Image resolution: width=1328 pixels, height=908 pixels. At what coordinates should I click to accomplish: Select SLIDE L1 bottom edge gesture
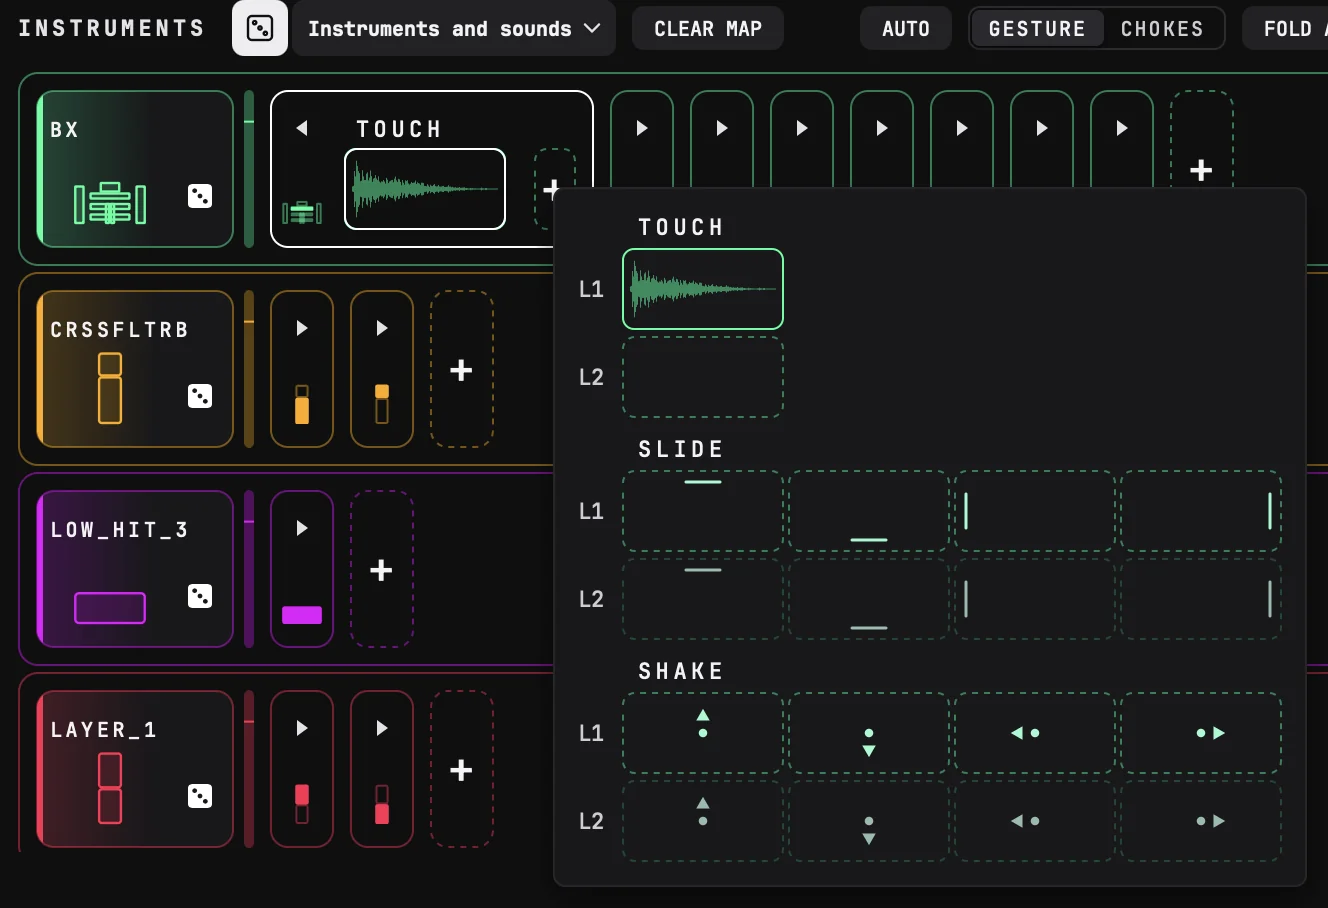point(869,511)
